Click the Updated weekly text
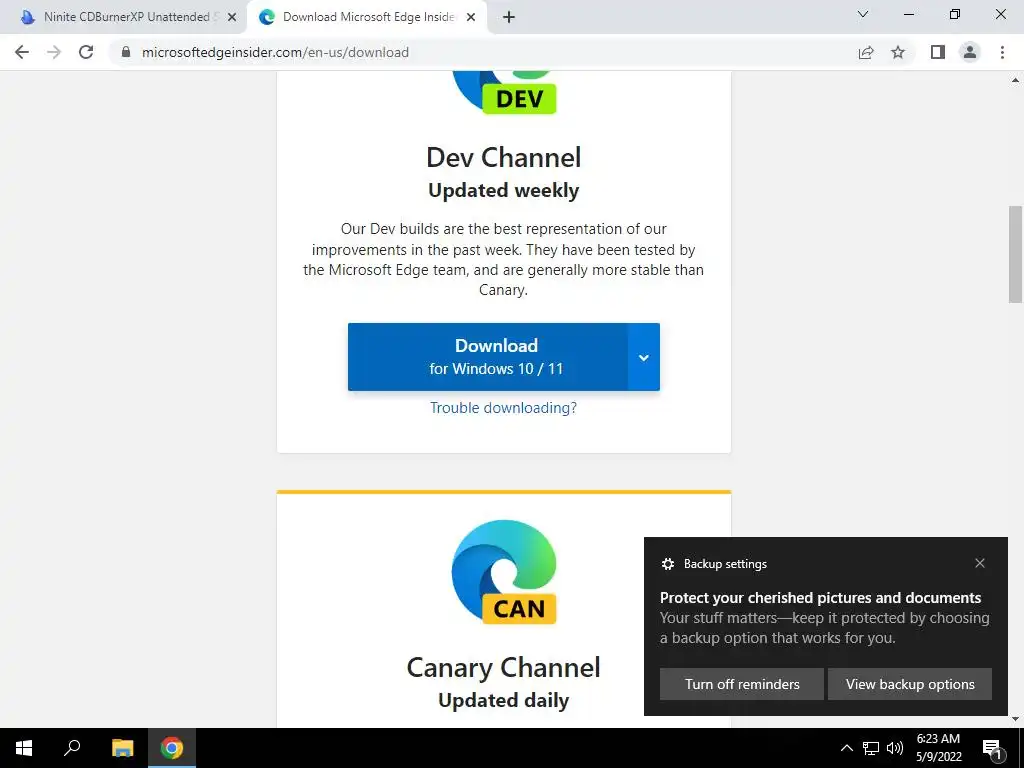Screen dimensions: 1024x768 [504, 190]
